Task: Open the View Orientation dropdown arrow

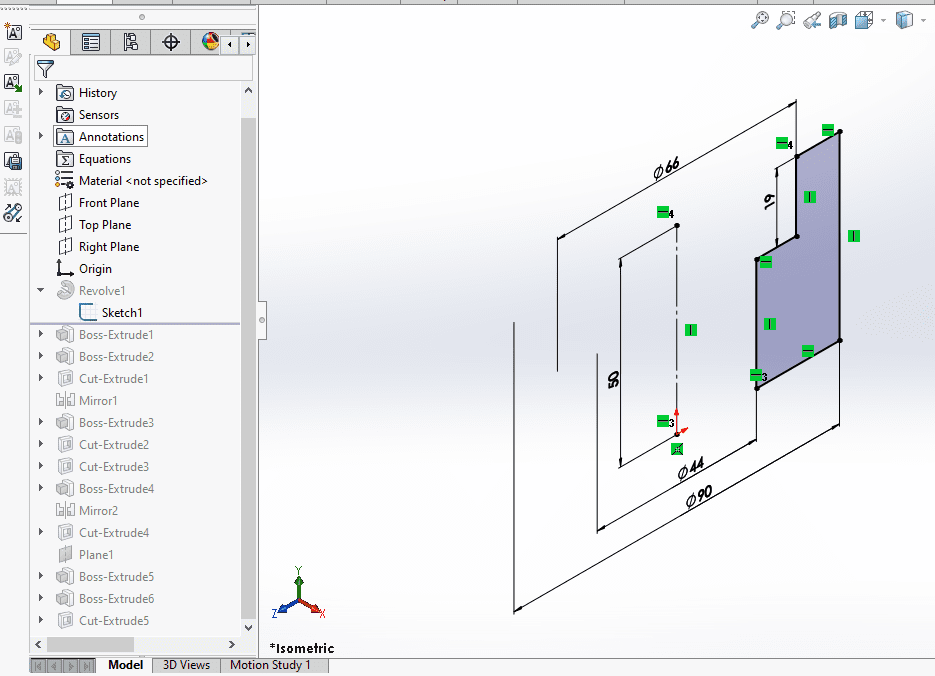Action: click(x=883, y=19)
